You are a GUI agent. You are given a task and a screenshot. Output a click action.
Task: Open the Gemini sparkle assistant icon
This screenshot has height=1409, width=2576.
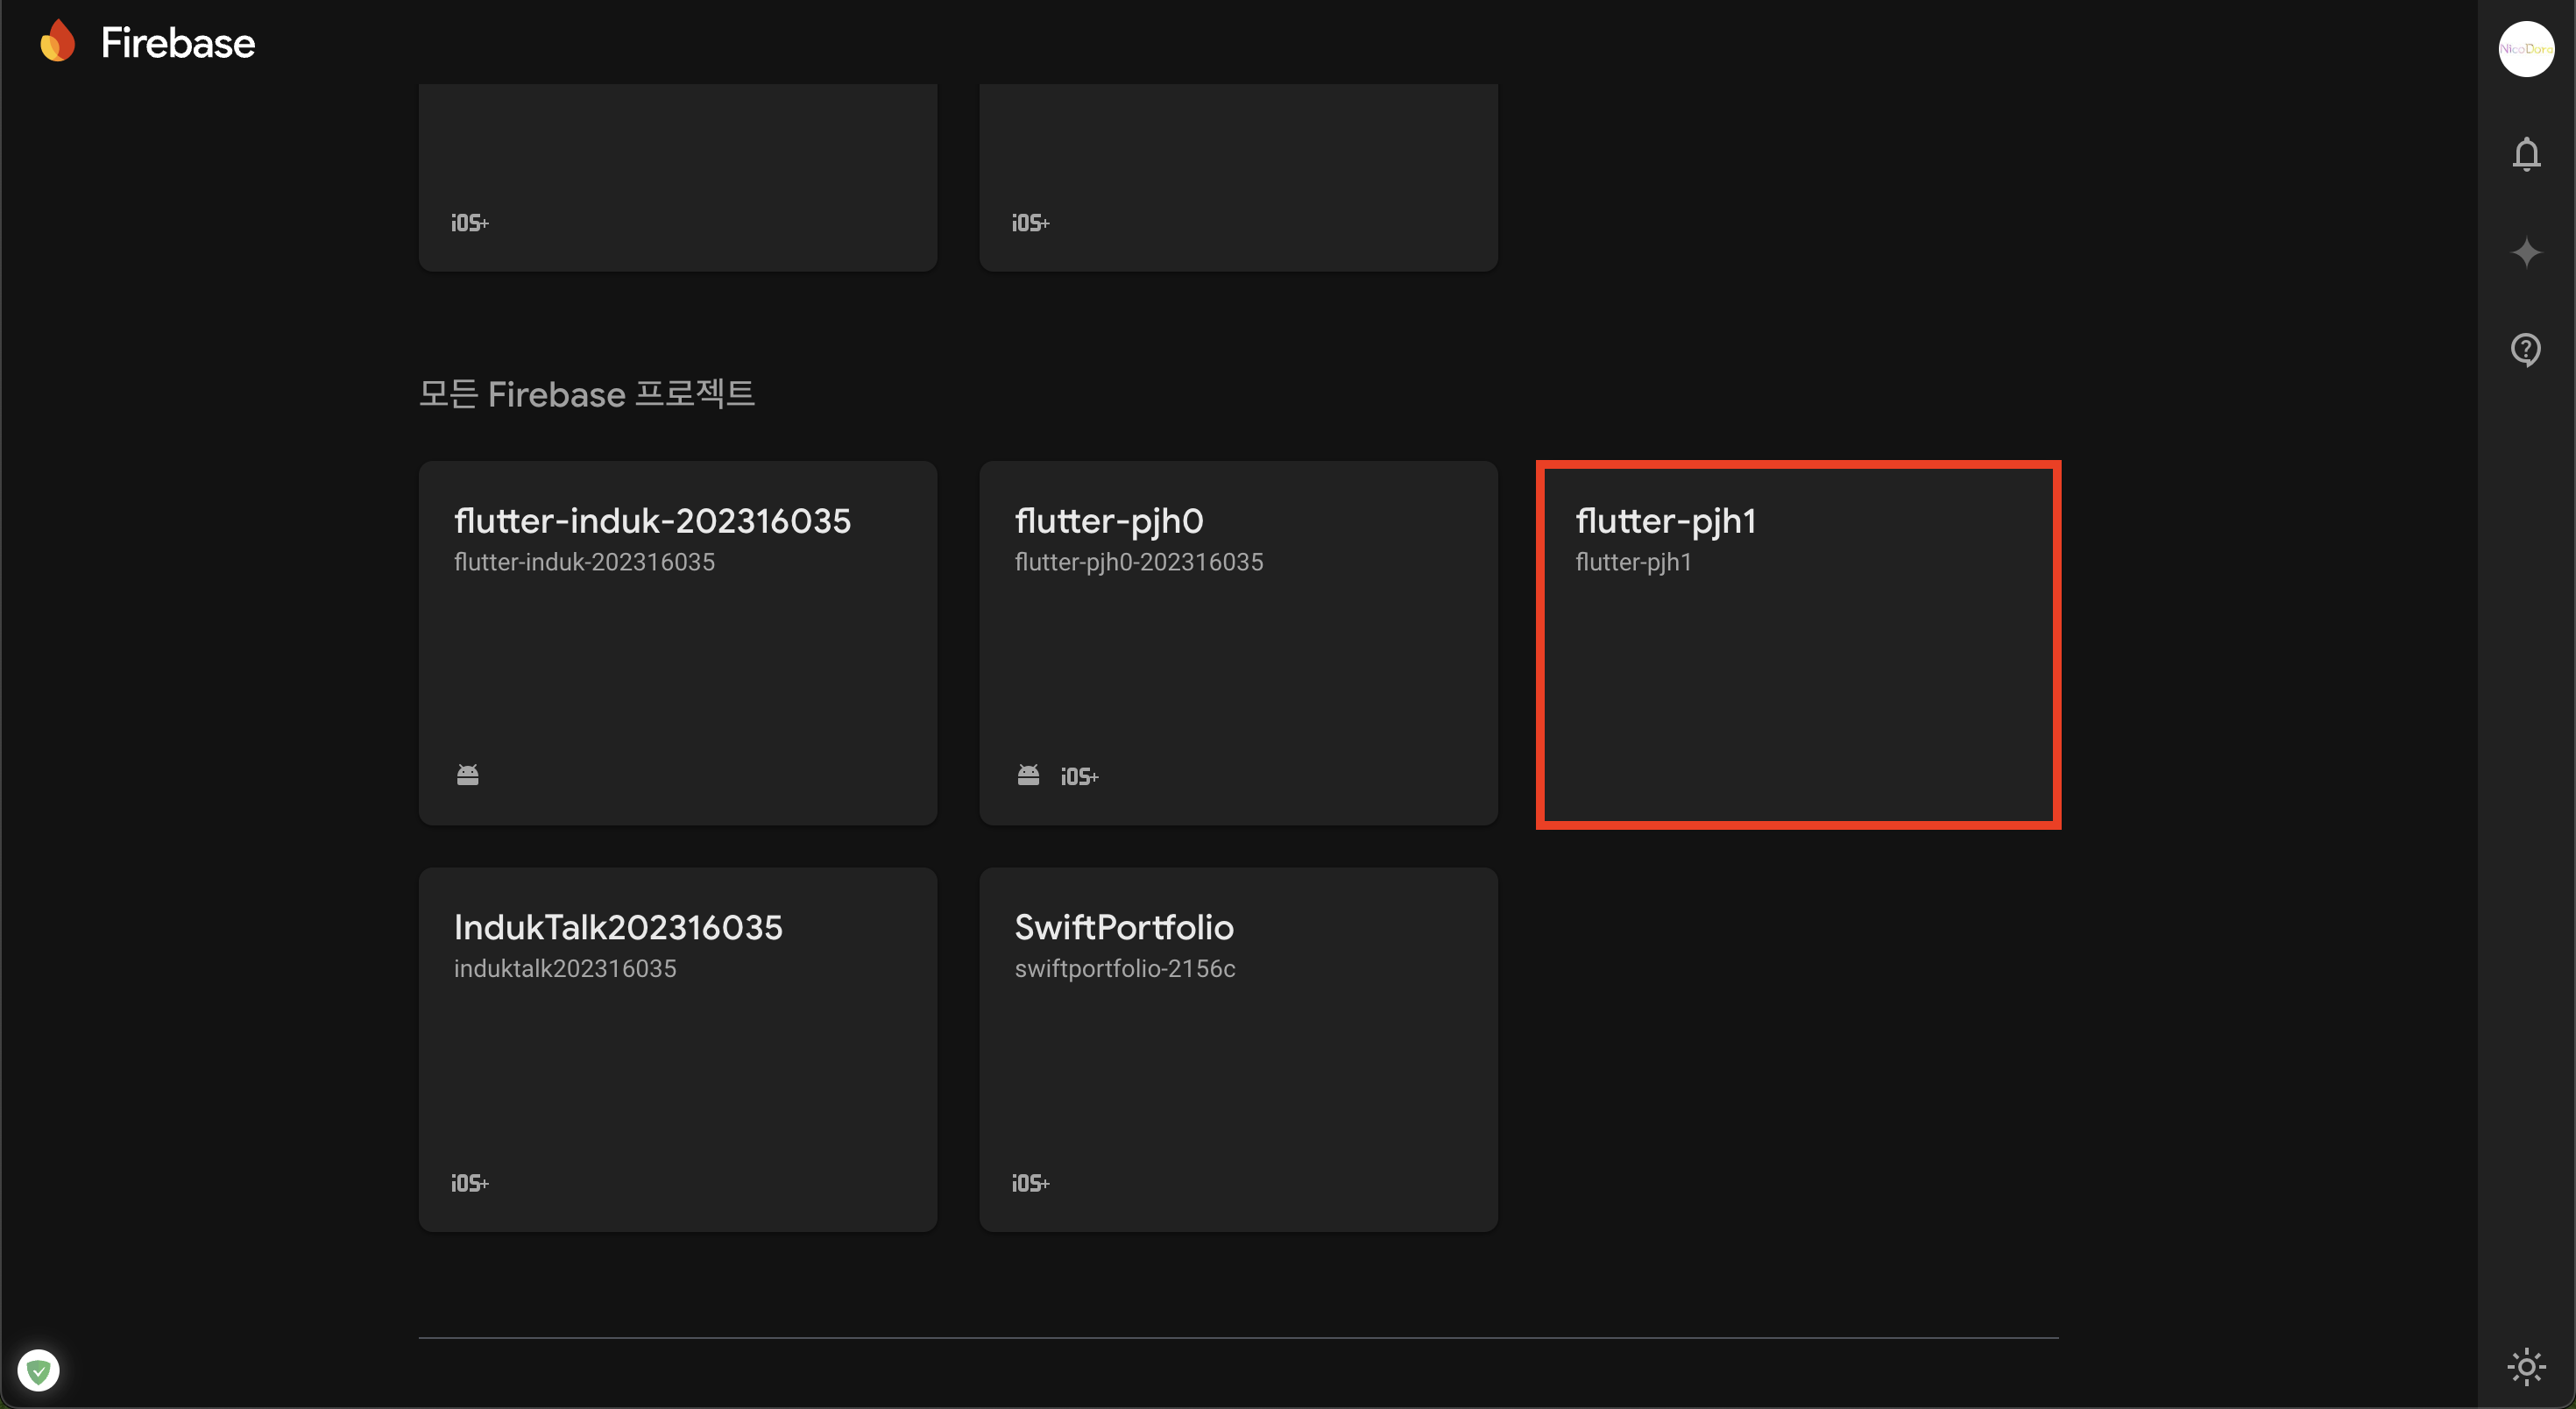pyautogui.click(x=2526, y=252)
